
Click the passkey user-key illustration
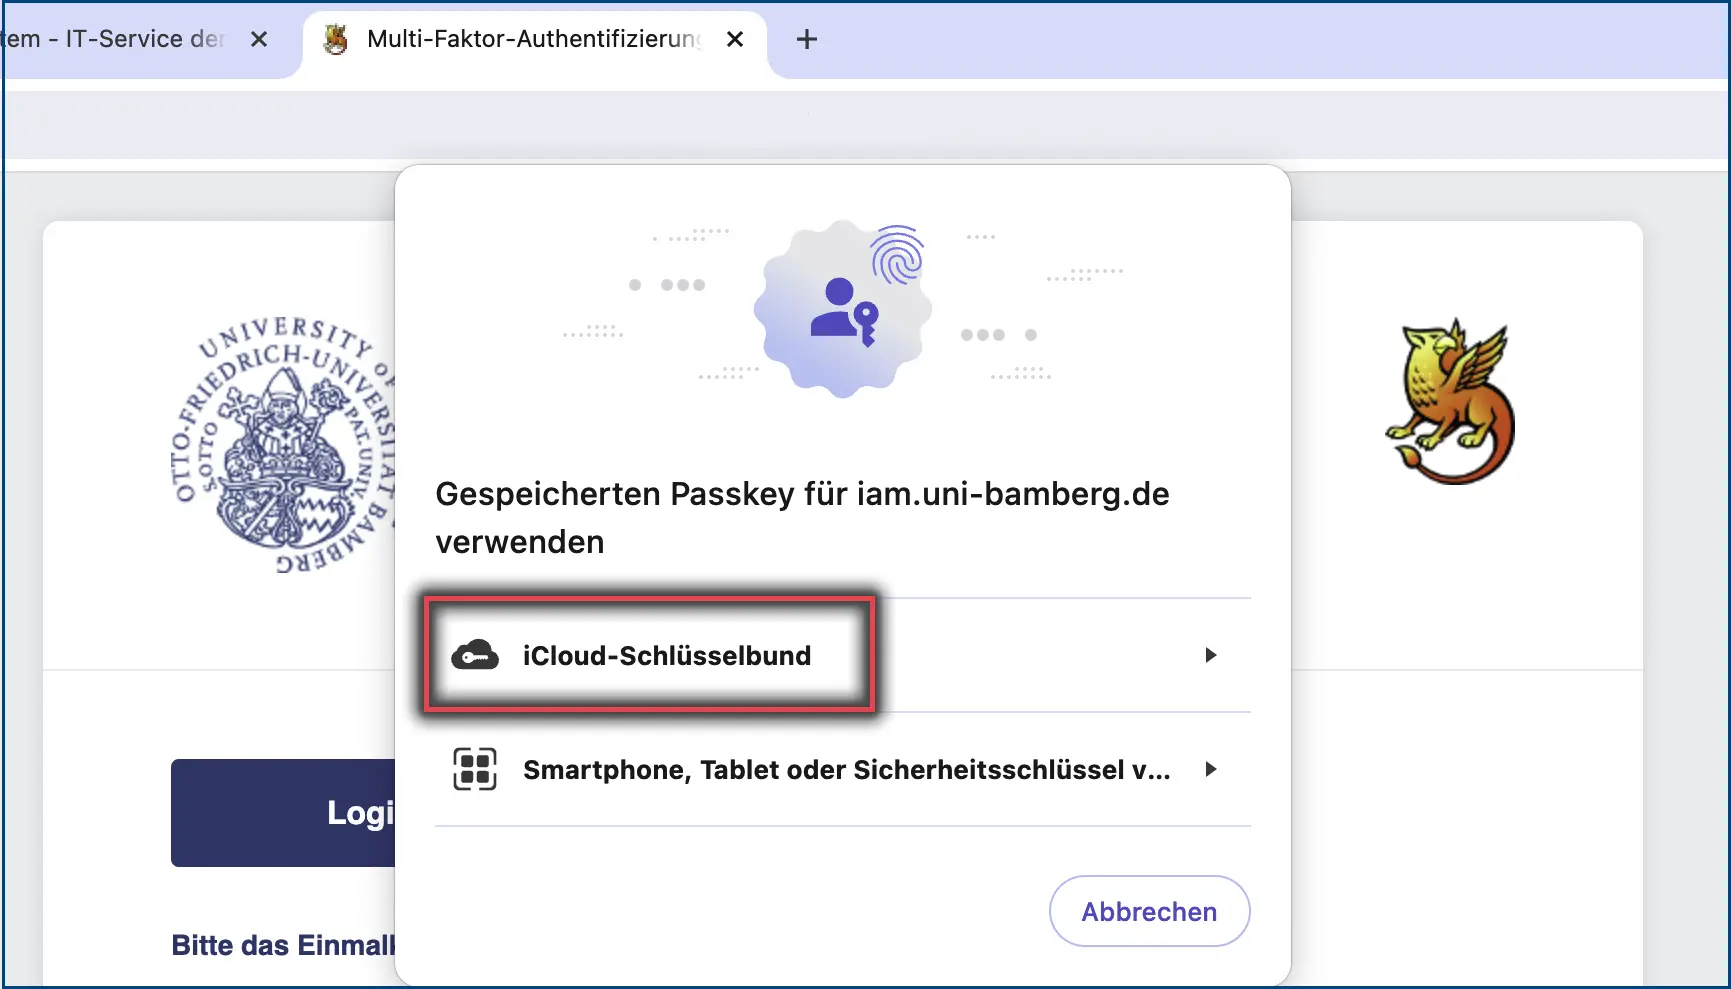tap(843, 308)
